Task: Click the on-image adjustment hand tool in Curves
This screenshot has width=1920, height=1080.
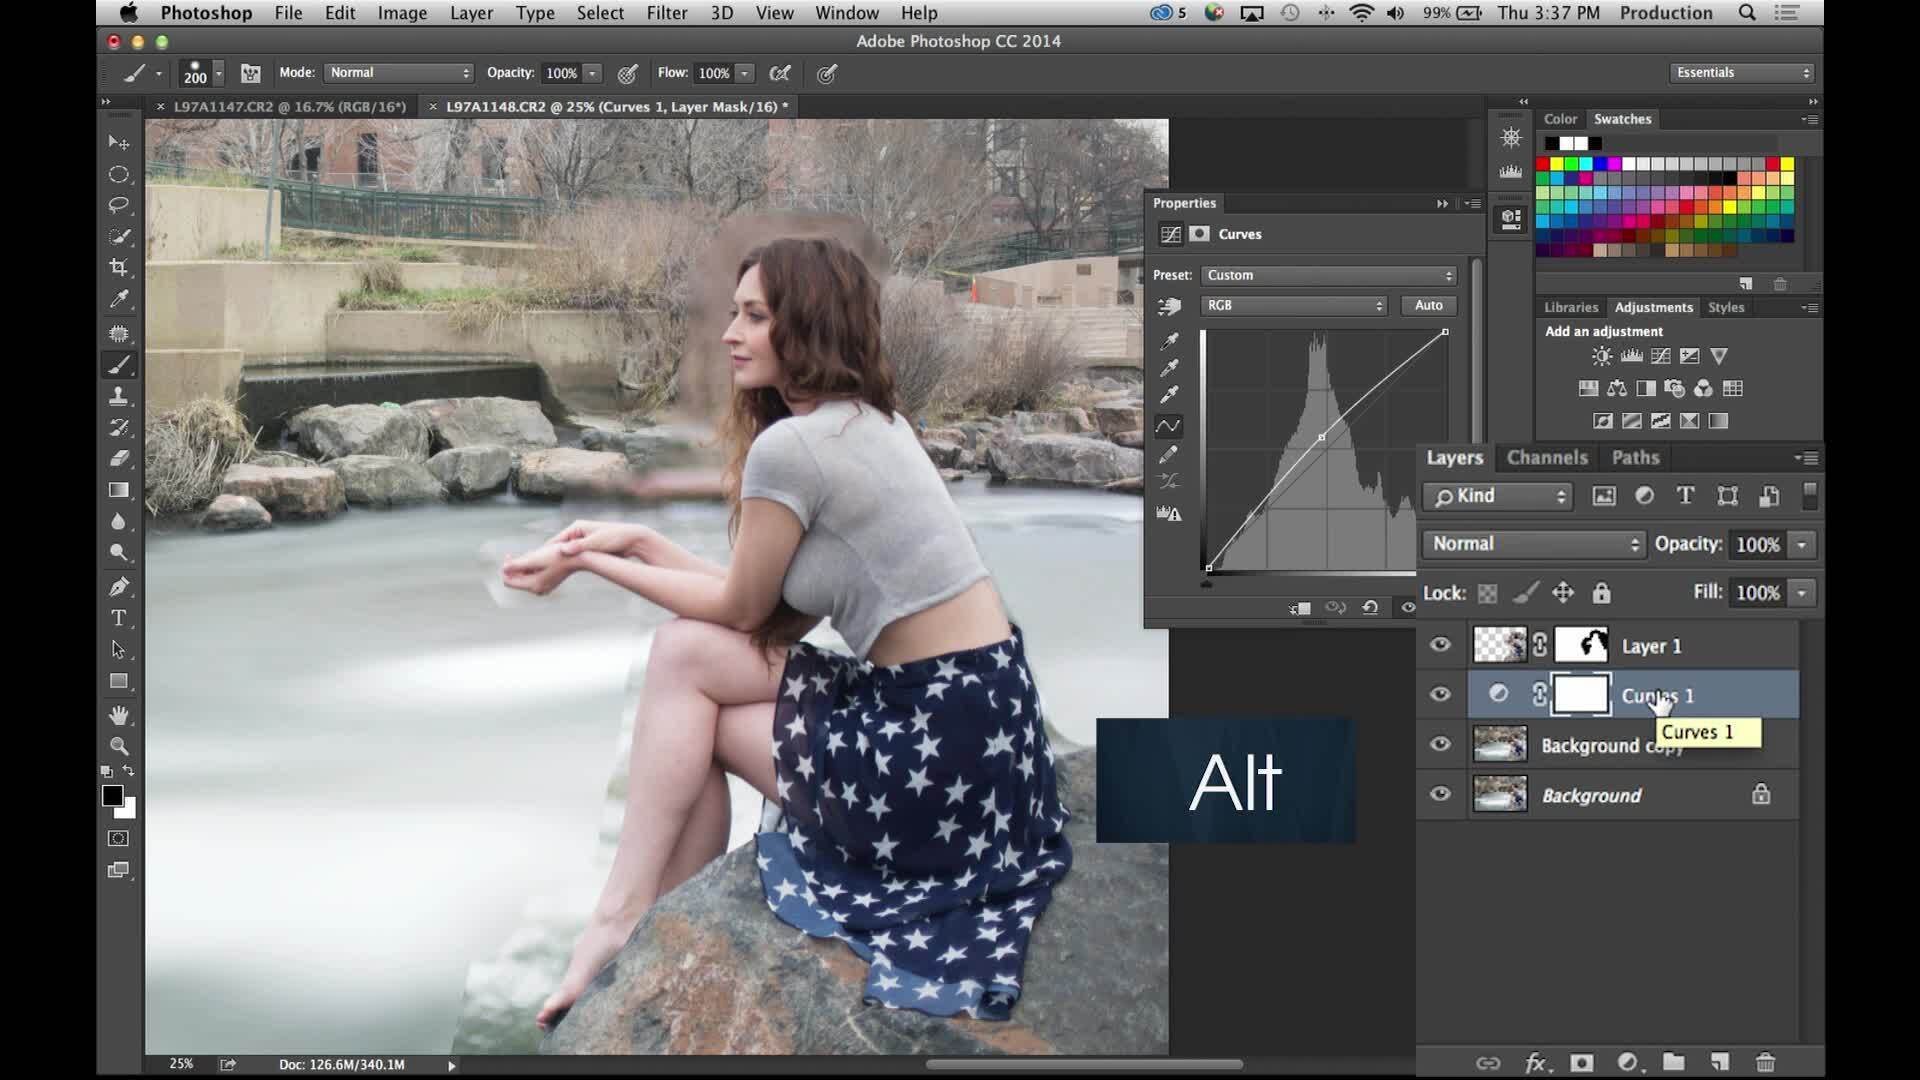Action: click(x=1169, y=307)
